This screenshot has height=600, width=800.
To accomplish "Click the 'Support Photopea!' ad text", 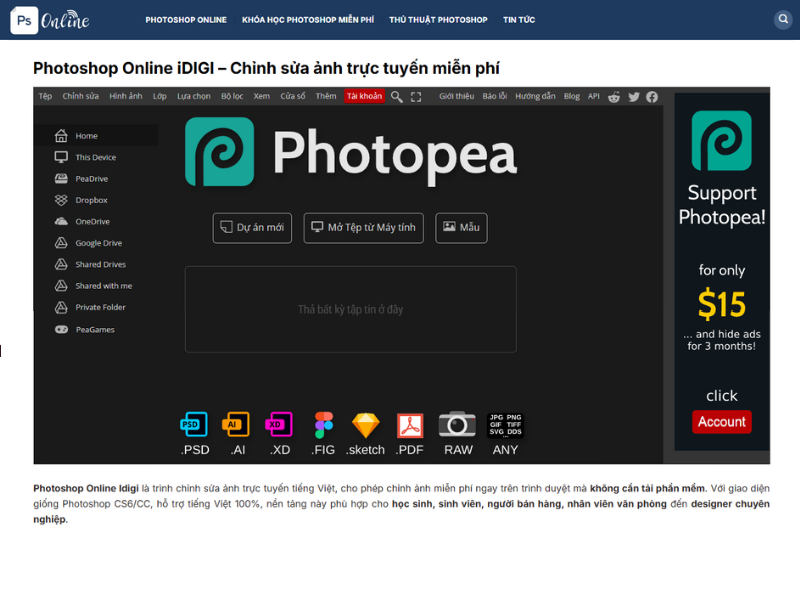I will point(722,205).
